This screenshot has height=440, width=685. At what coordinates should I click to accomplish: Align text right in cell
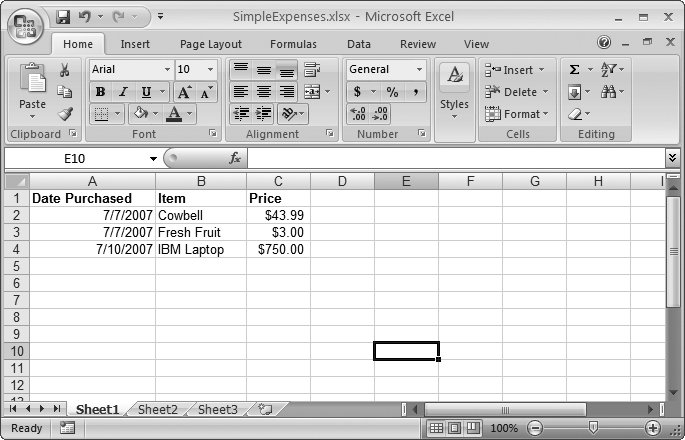[x=286, y=92]
